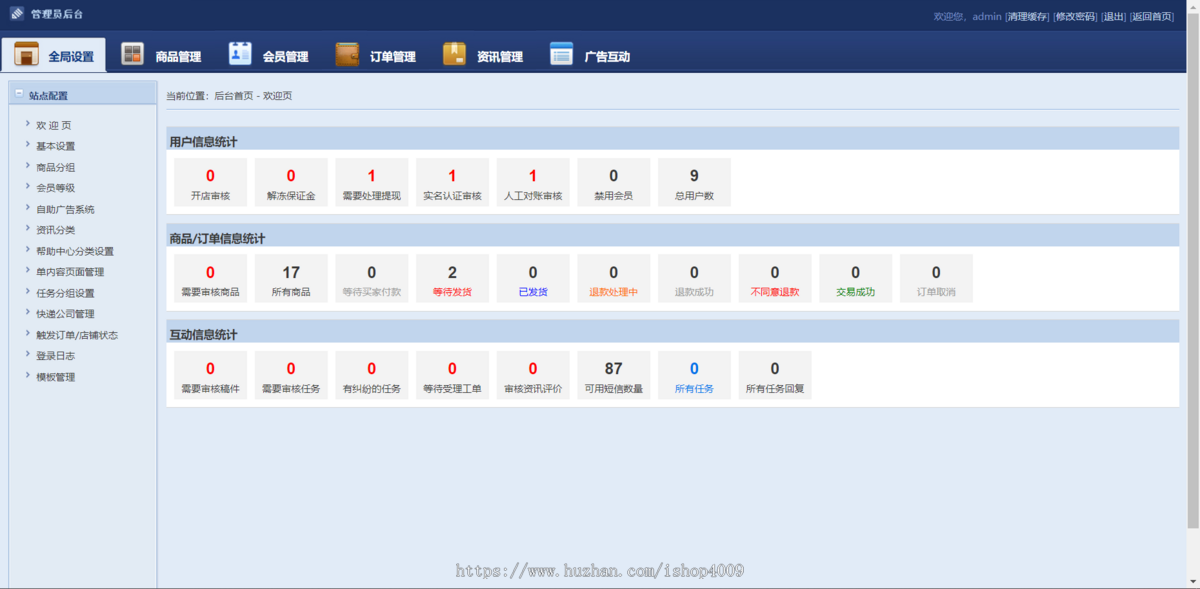Click the 需要审核任务 stat card
This screenshot has width=1200, height=589.
pos(291,375)
